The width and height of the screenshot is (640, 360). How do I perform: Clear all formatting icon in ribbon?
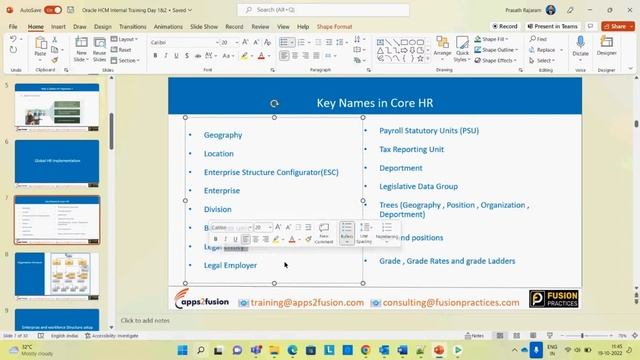267,42
